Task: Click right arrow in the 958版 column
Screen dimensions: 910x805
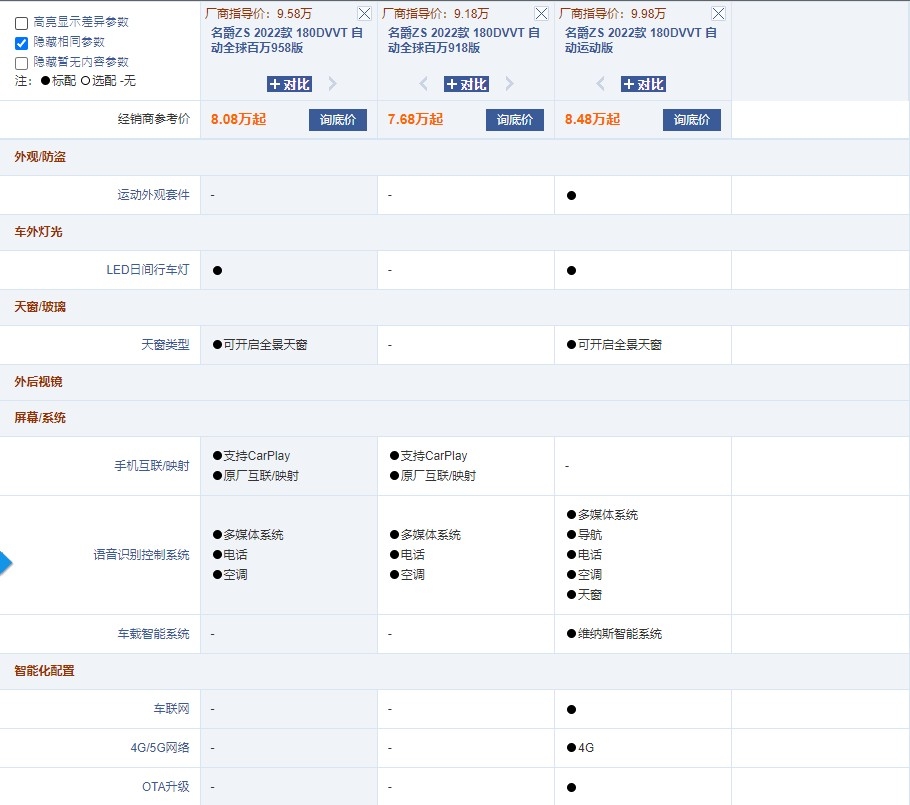Action: pos(333,84)
